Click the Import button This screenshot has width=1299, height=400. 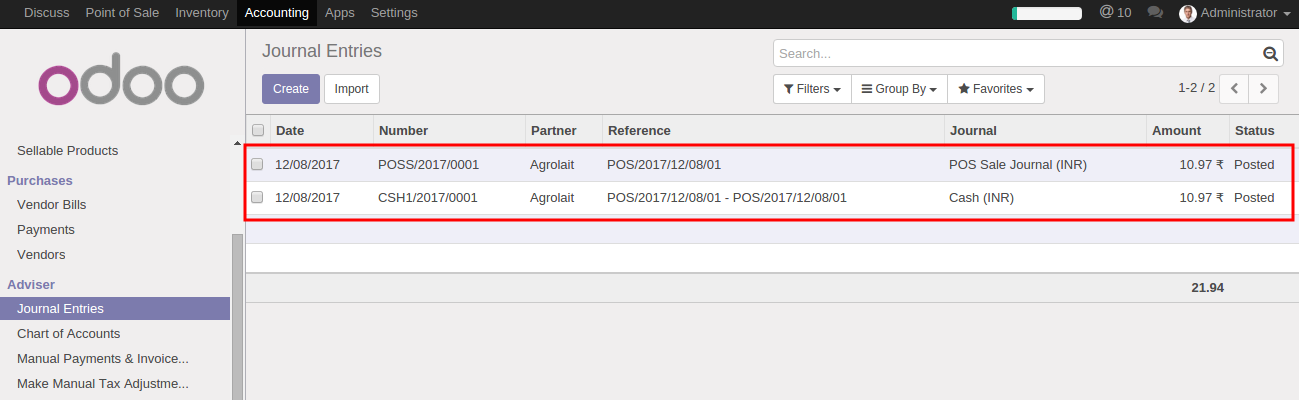pyautogui.click(x=352, y=89)
